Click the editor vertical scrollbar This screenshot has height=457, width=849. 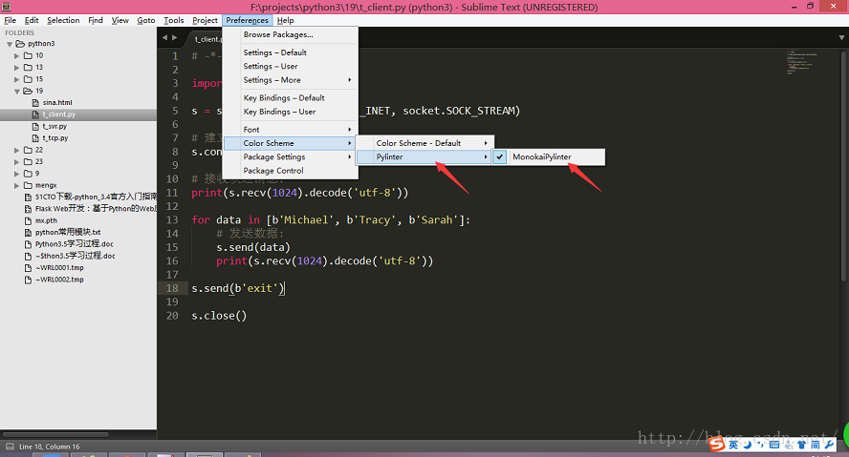tap(844, 165)
